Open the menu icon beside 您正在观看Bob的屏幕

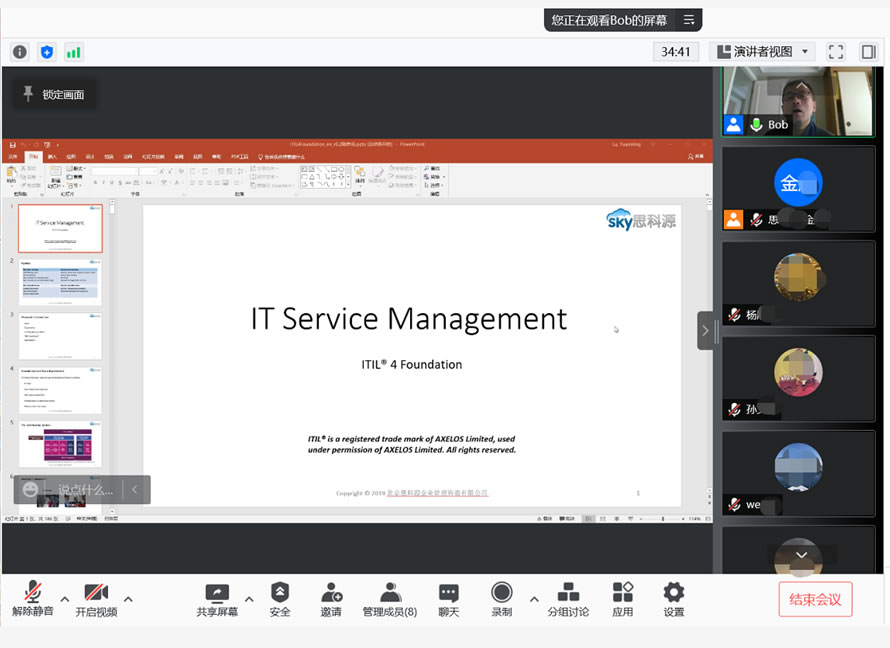pos(689,20)
